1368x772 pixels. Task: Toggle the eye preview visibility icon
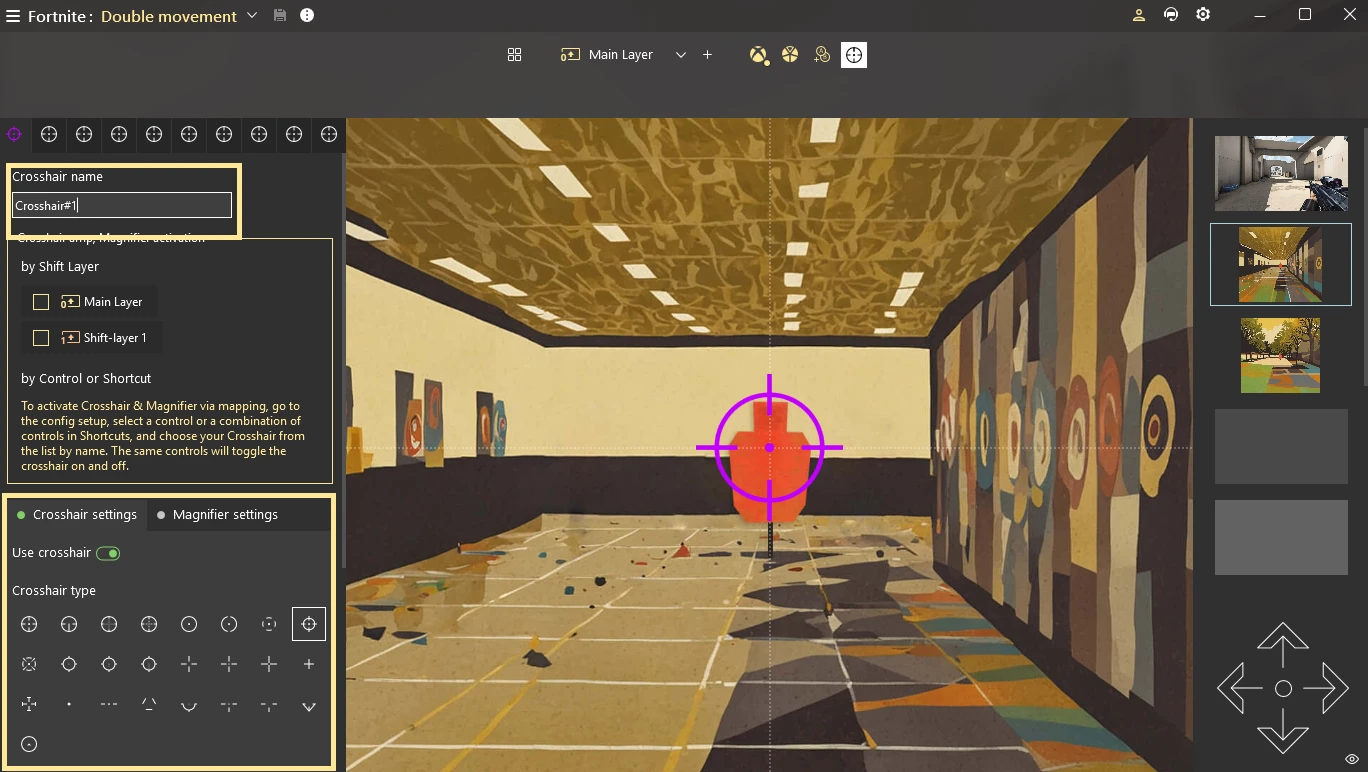point(1351,760)
